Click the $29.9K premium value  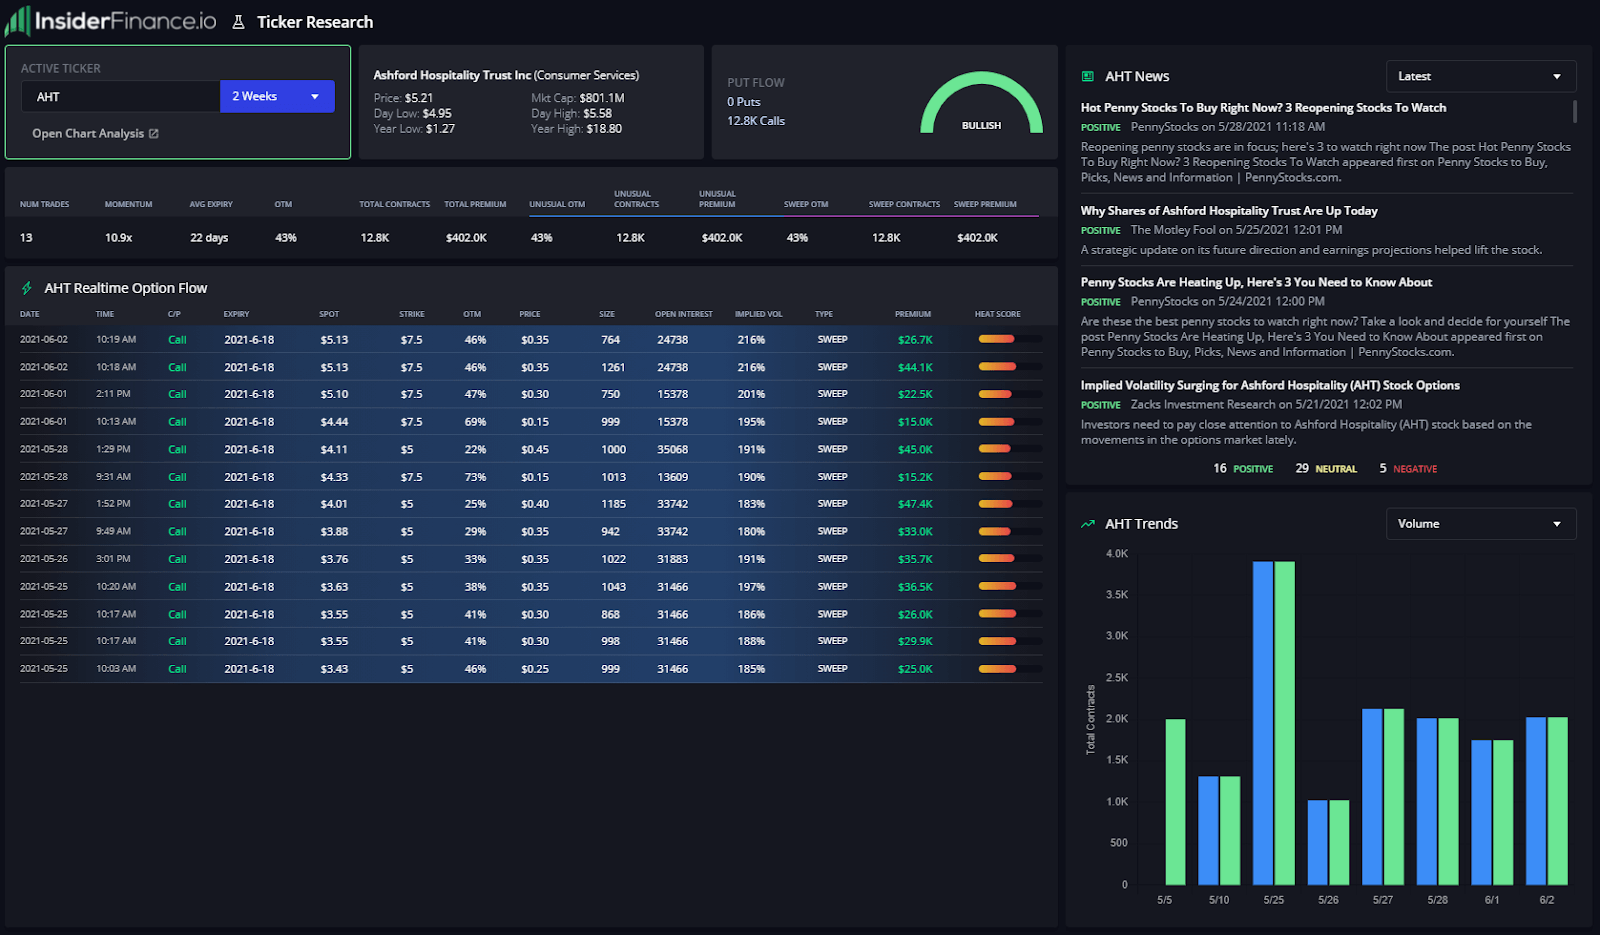(x=915, y=641)
